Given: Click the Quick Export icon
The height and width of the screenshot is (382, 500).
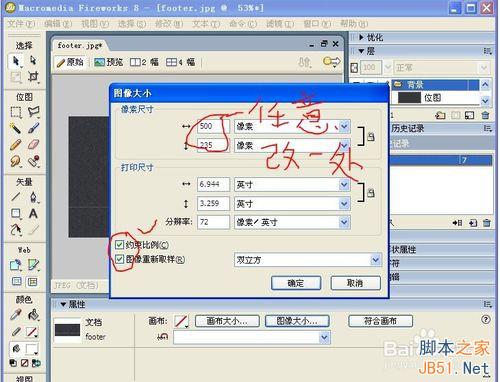Looking at the screenshot, I should 331,62.
